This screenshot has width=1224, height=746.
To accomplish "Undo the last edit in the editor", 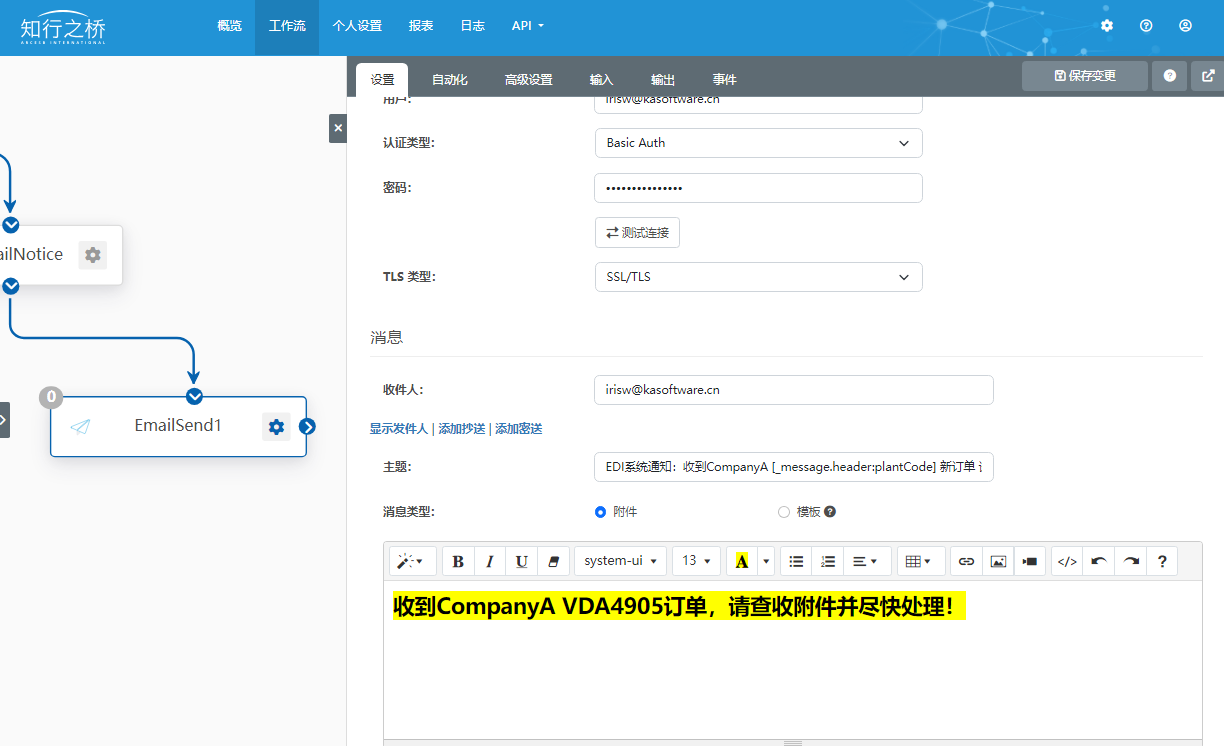I will point(1099,562).
